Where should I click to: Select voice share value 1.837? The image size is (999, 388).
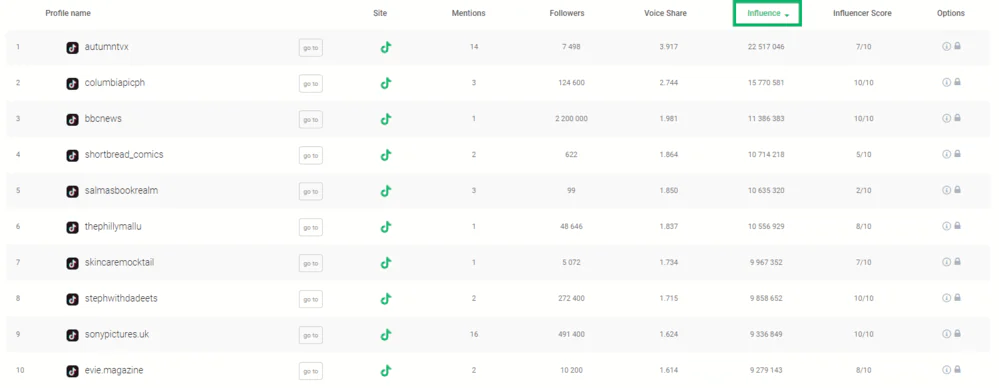click(669, 227)
